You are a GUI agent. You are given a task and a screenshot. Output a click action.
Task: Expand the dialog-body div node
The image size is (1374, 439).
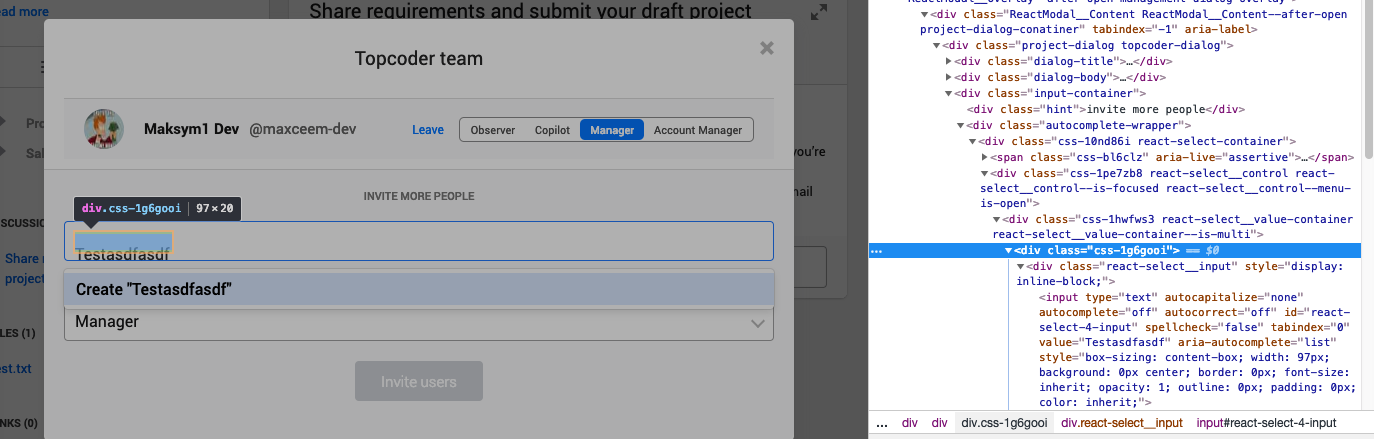(949, 77)
